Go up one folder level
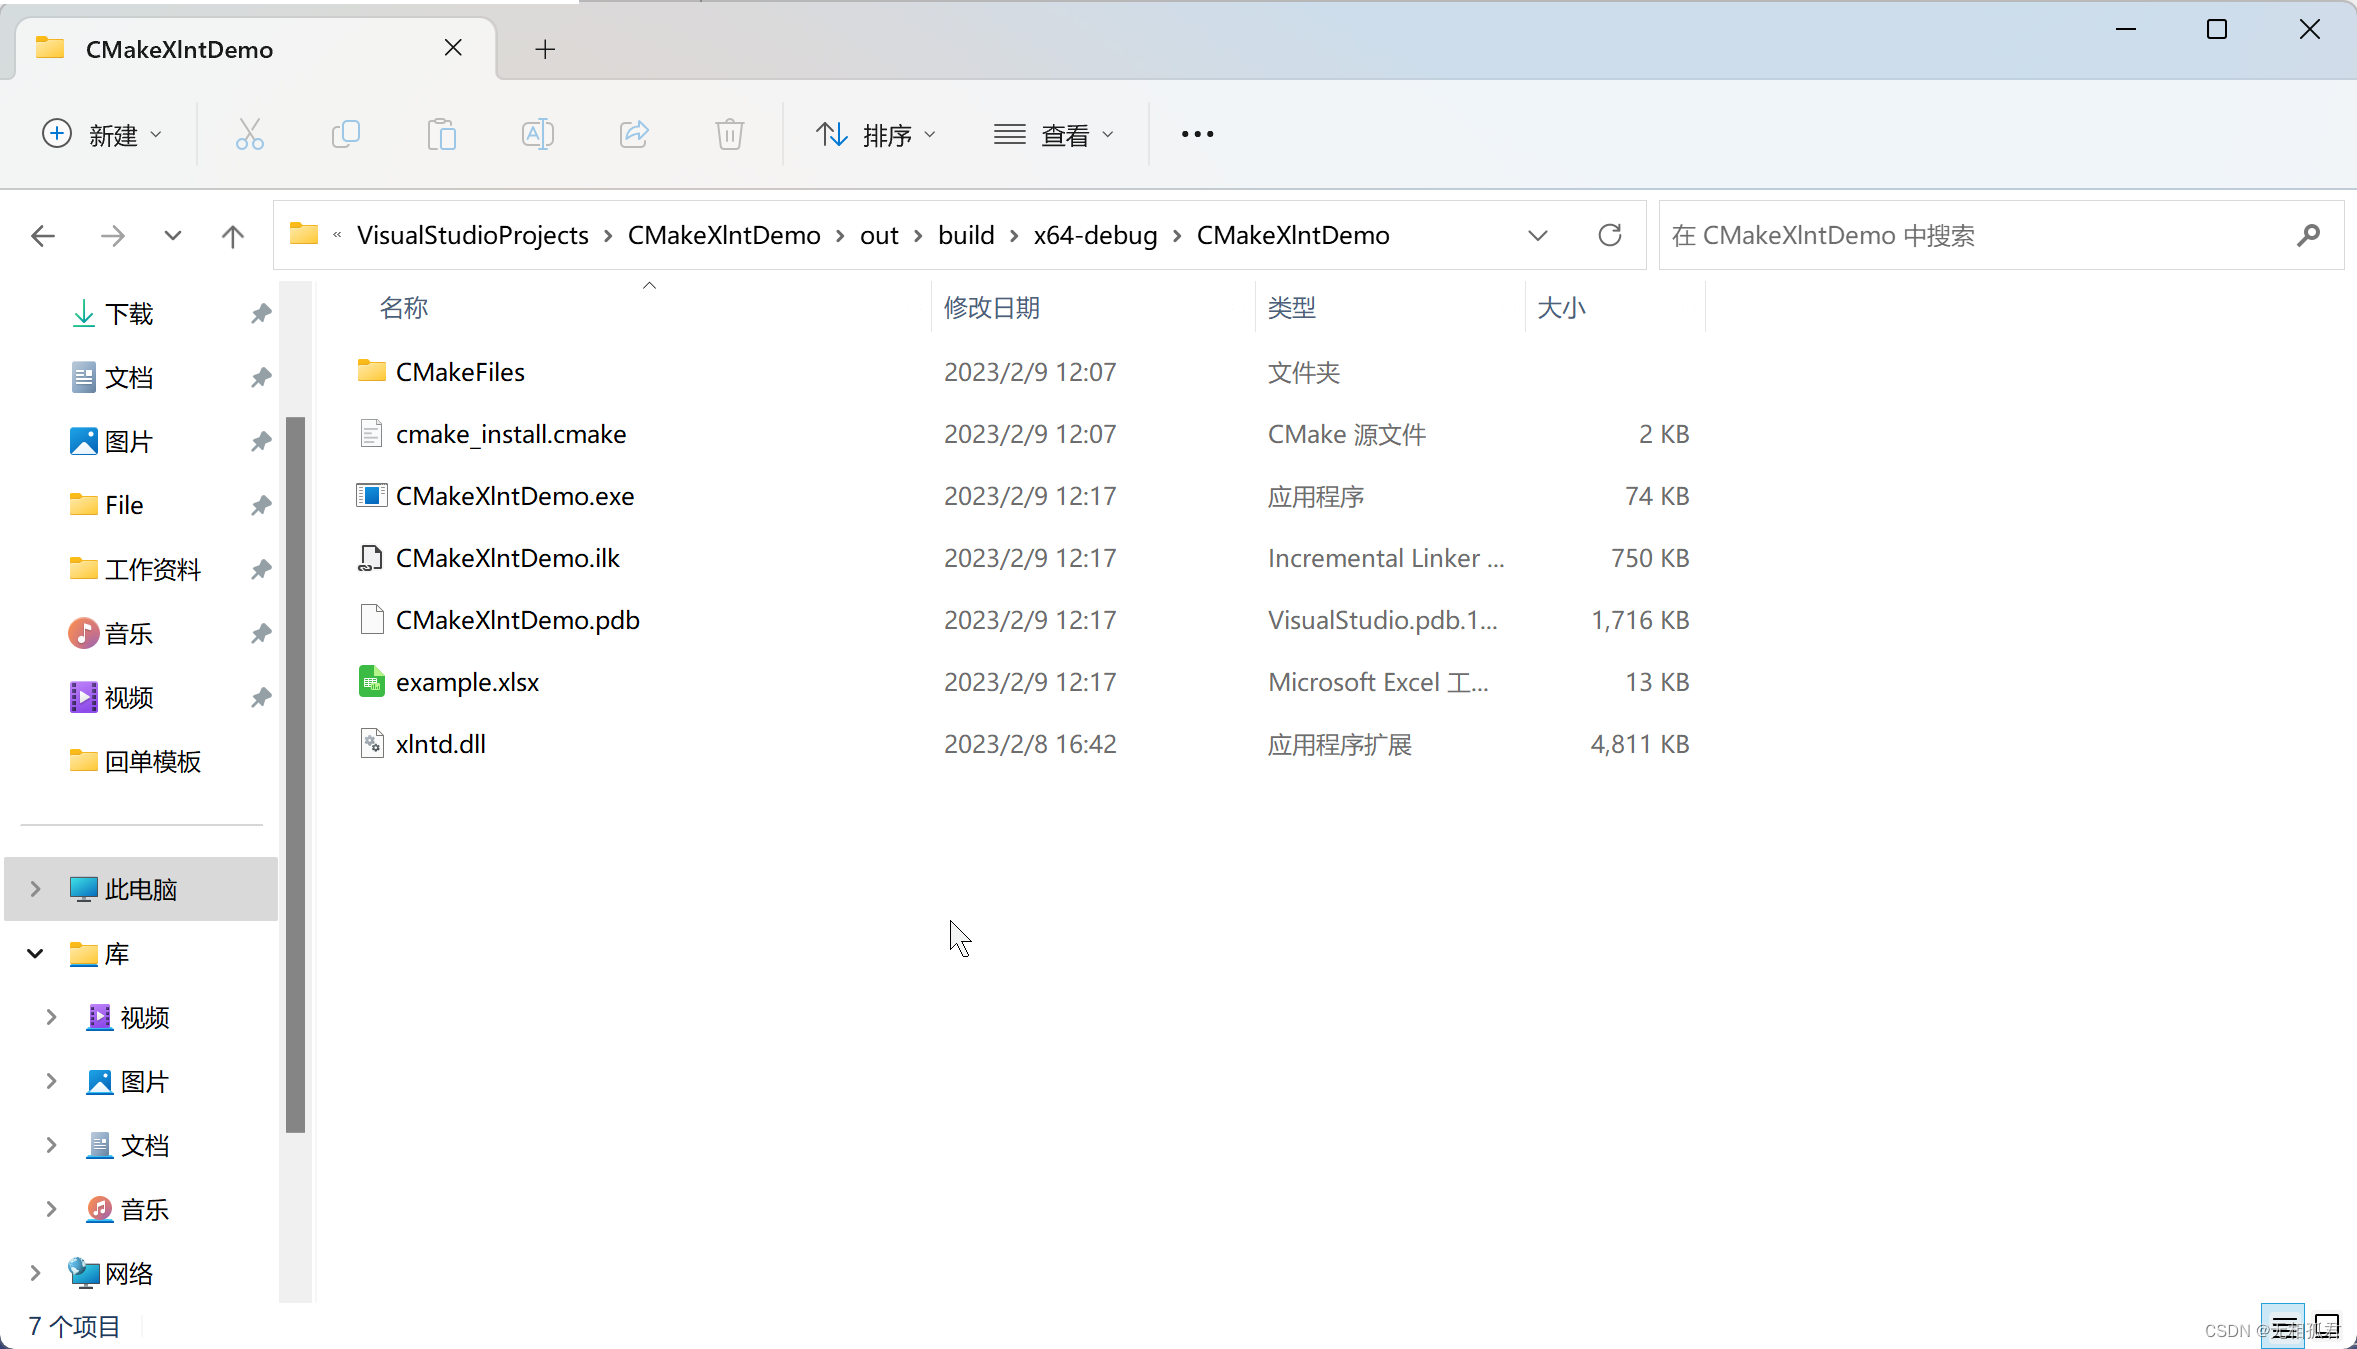The height and width of the screenshot is (1349, 2357). tap(232, 236)
